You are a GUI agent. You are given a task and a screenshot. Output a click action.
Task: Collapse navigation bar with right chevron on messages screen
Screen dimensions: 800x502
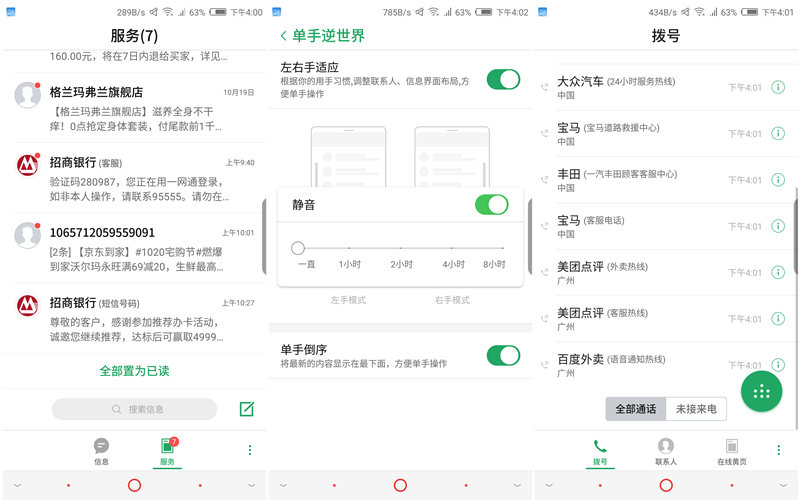(x=252, y=485)
